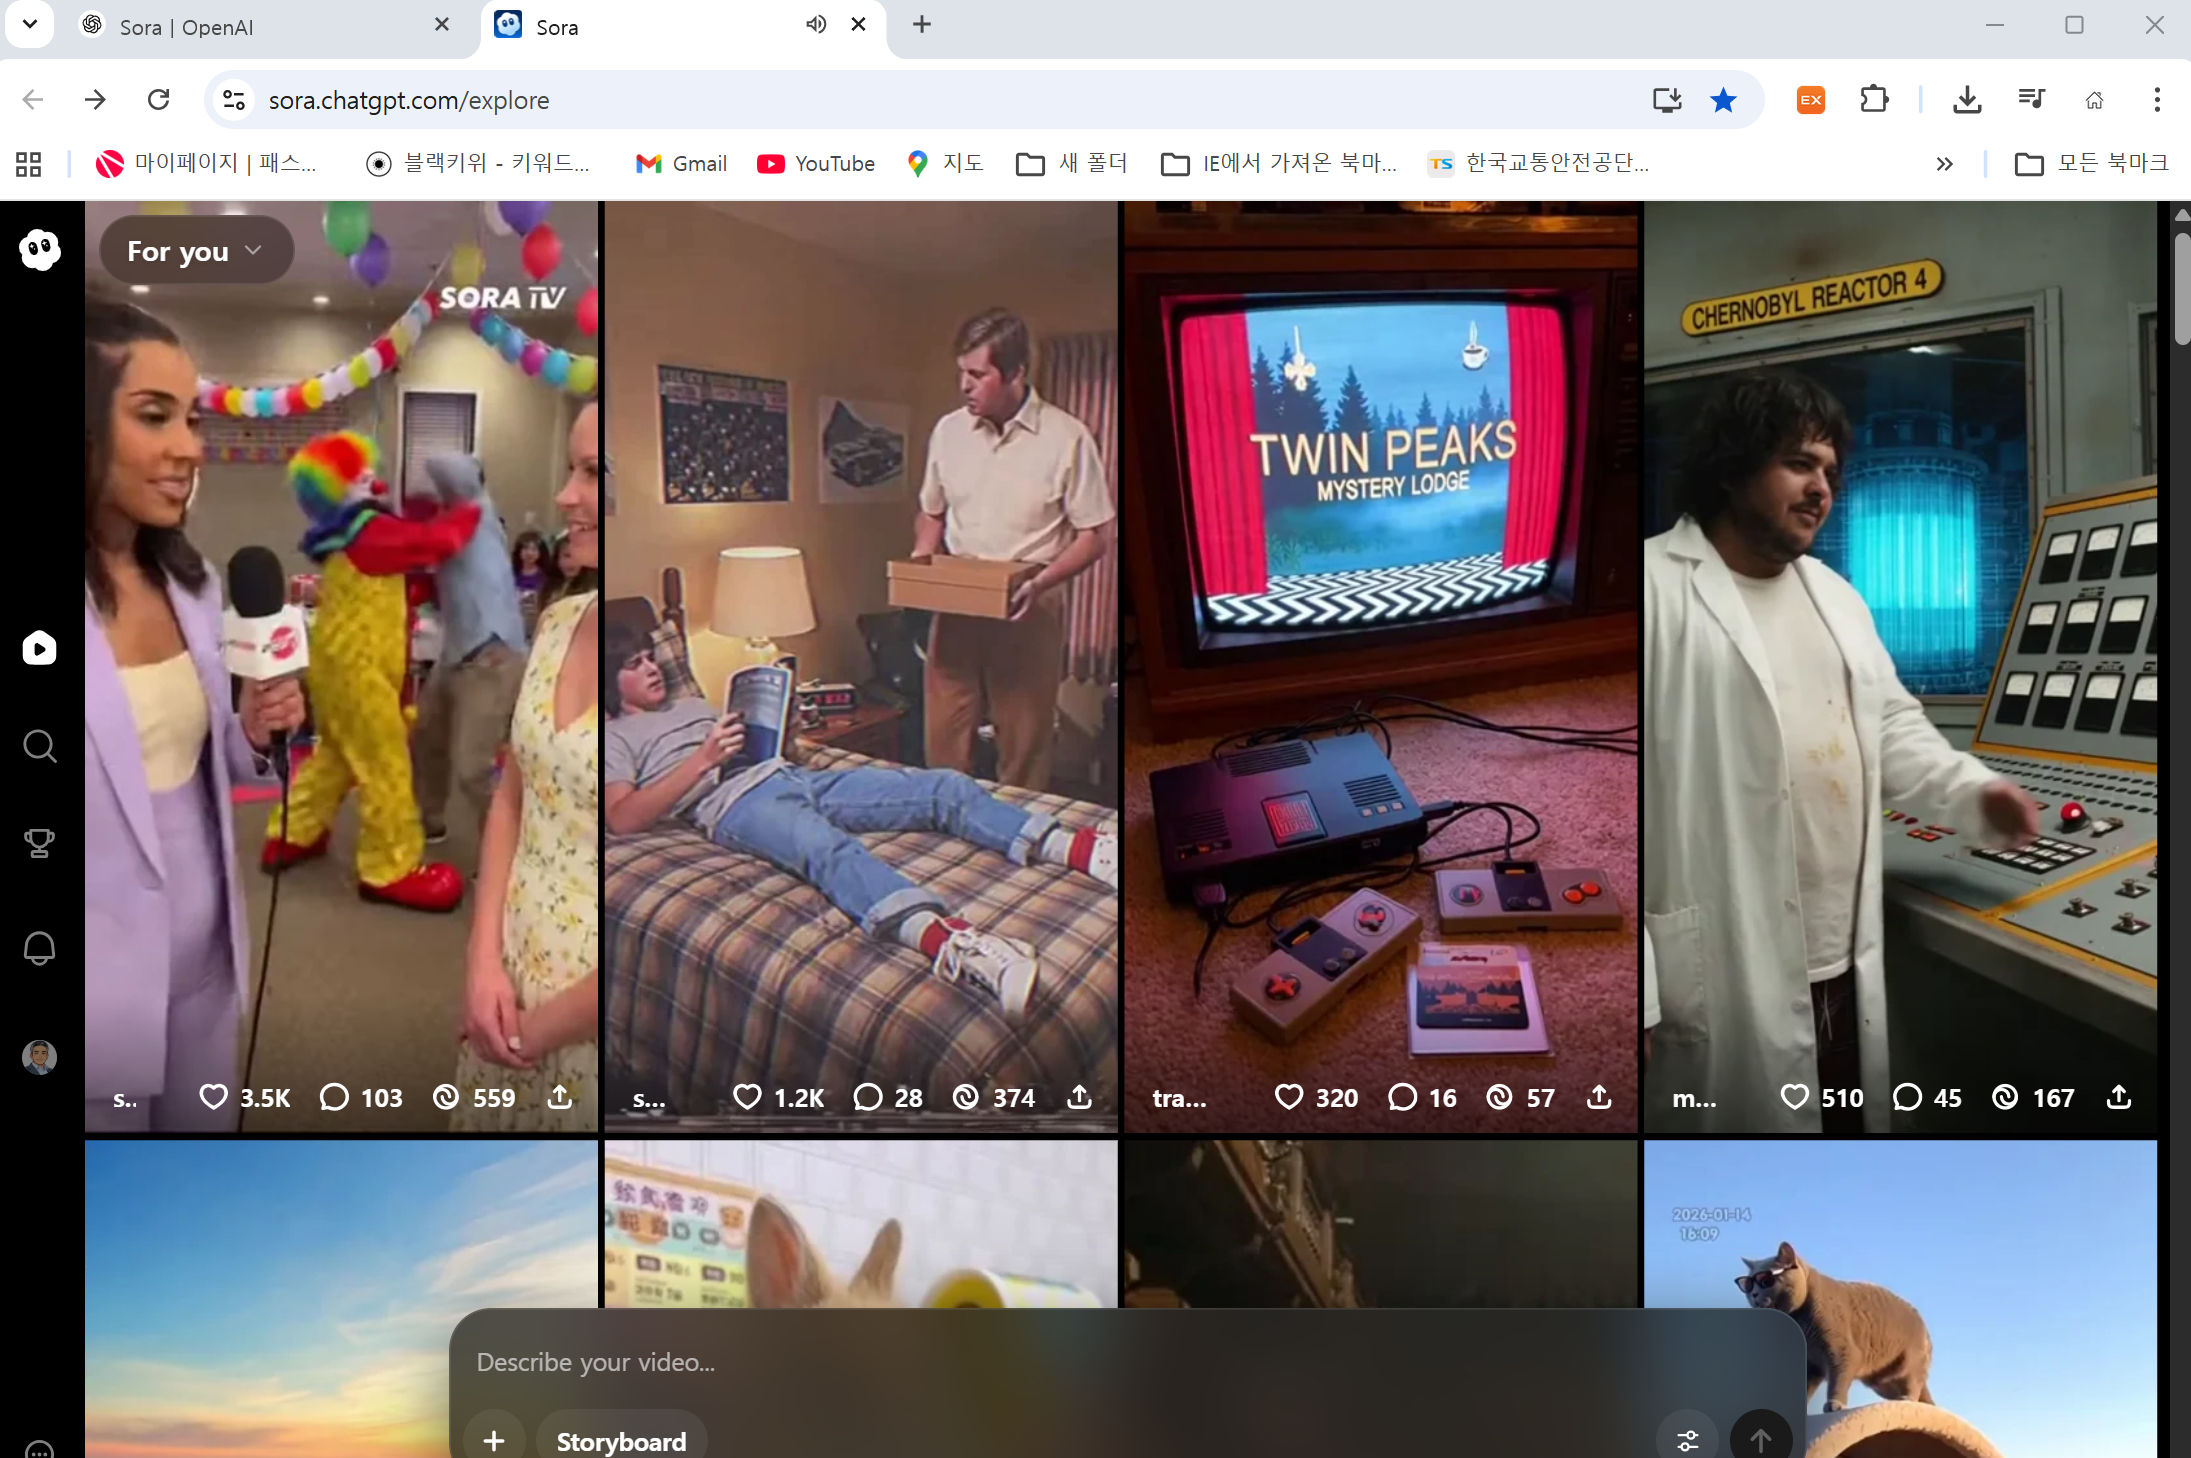
Task: Open the notifications bell icon
Action: tap(40, 947)
